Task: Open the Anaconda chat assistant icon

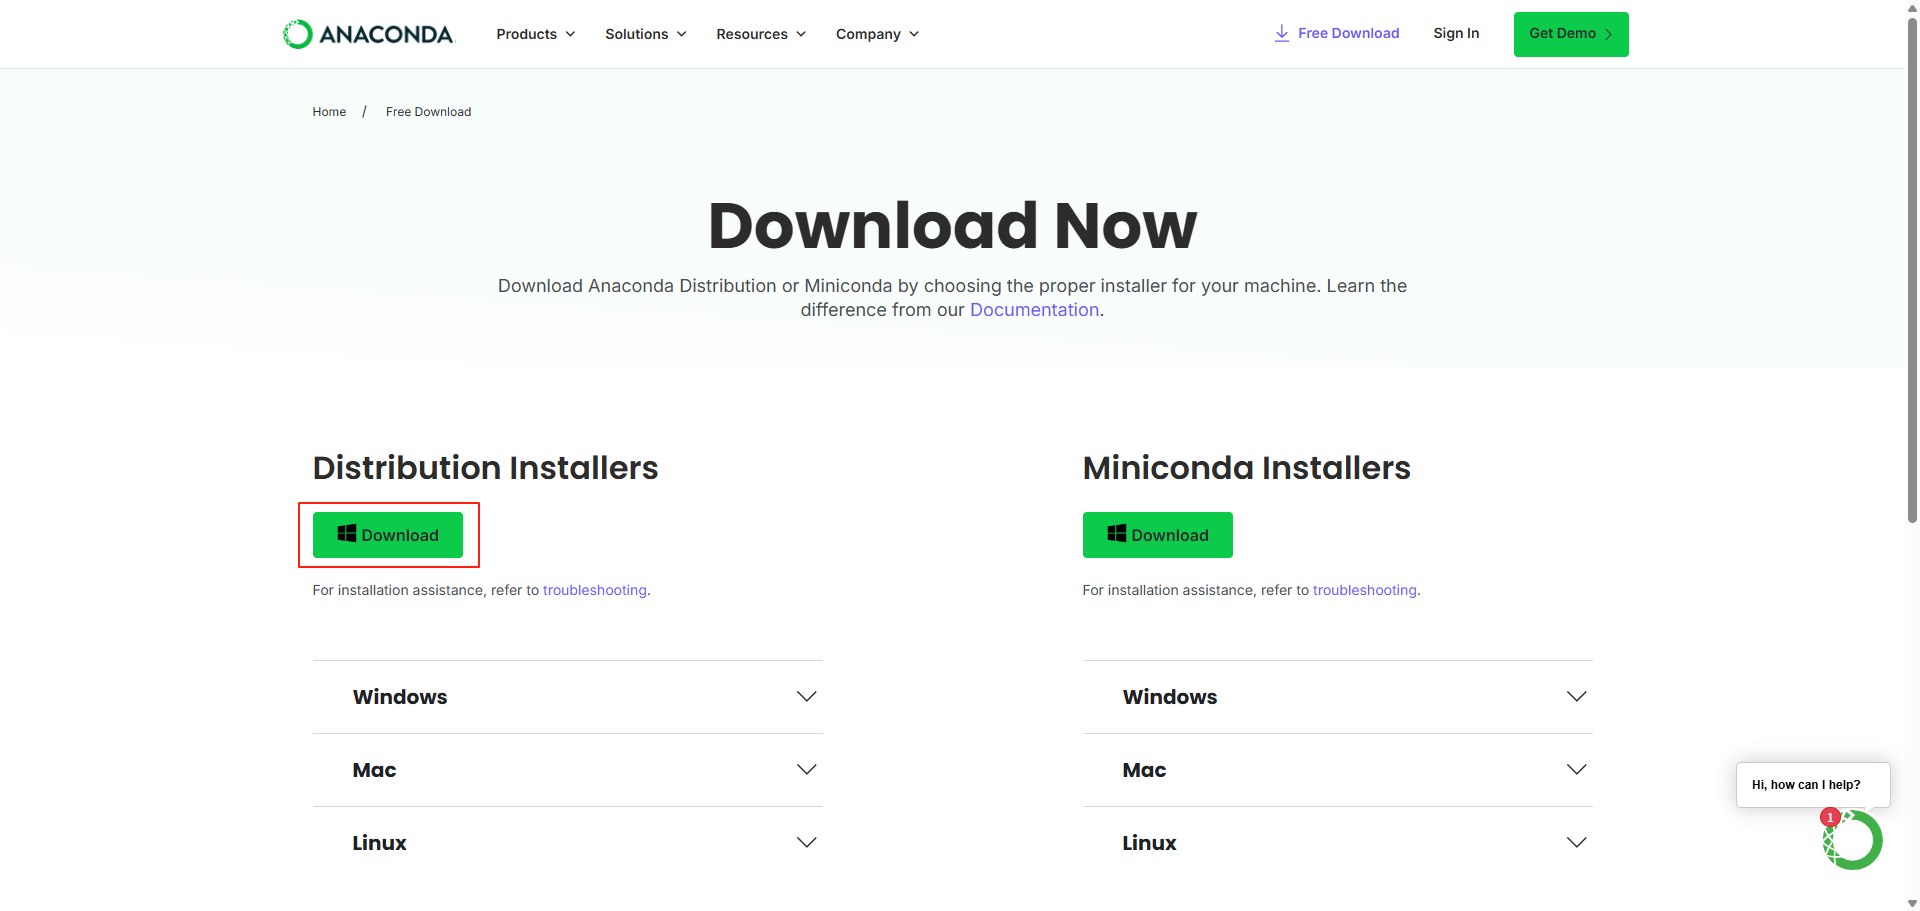Action: 1853,840
